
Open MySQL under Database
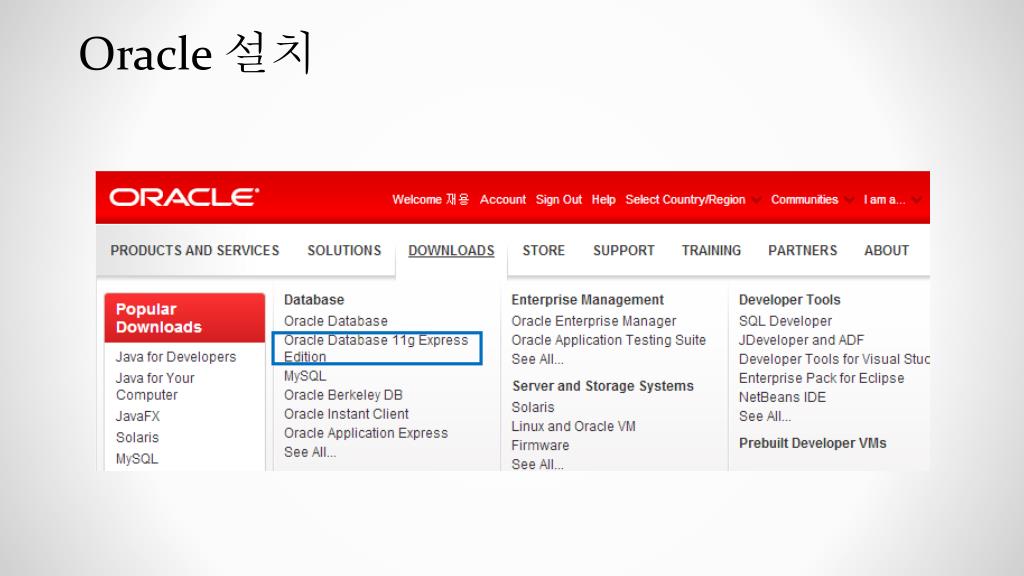[x=305, y=376]
